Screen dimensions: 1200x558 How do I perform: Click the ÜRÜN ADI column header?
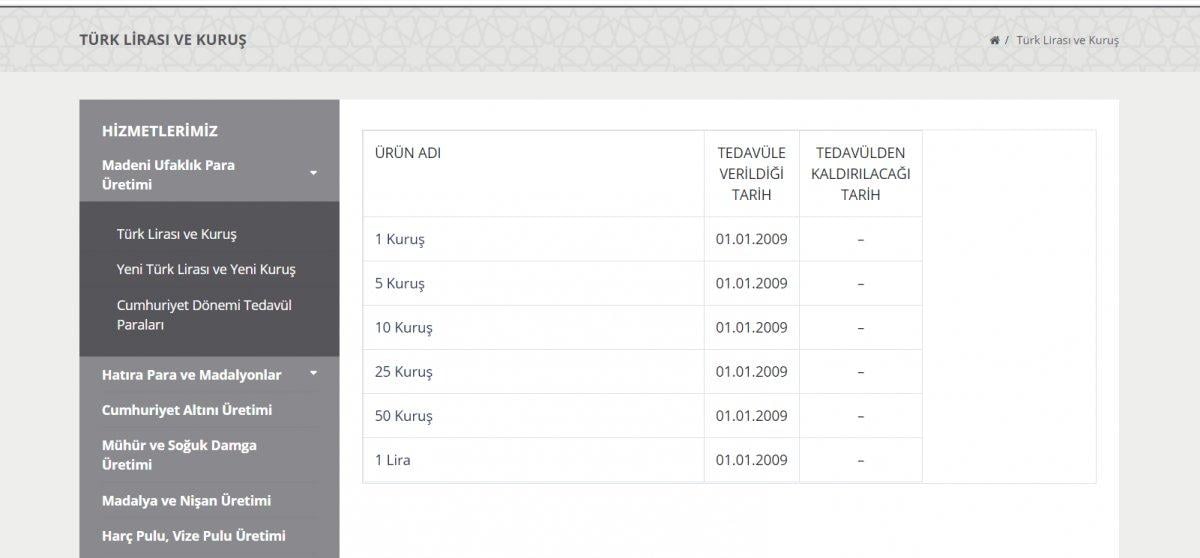pos(407,153)
